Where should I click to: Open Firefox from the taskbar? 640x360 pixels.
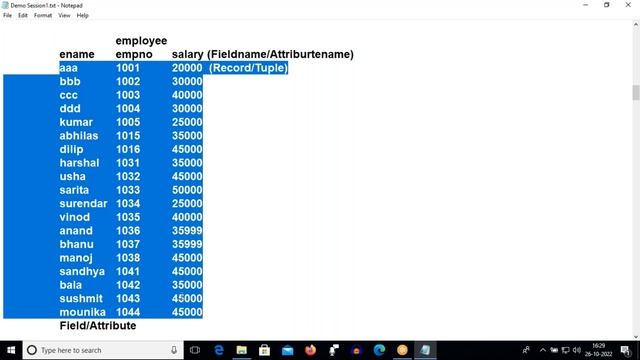pyautogui.click(x=310, y=350)
